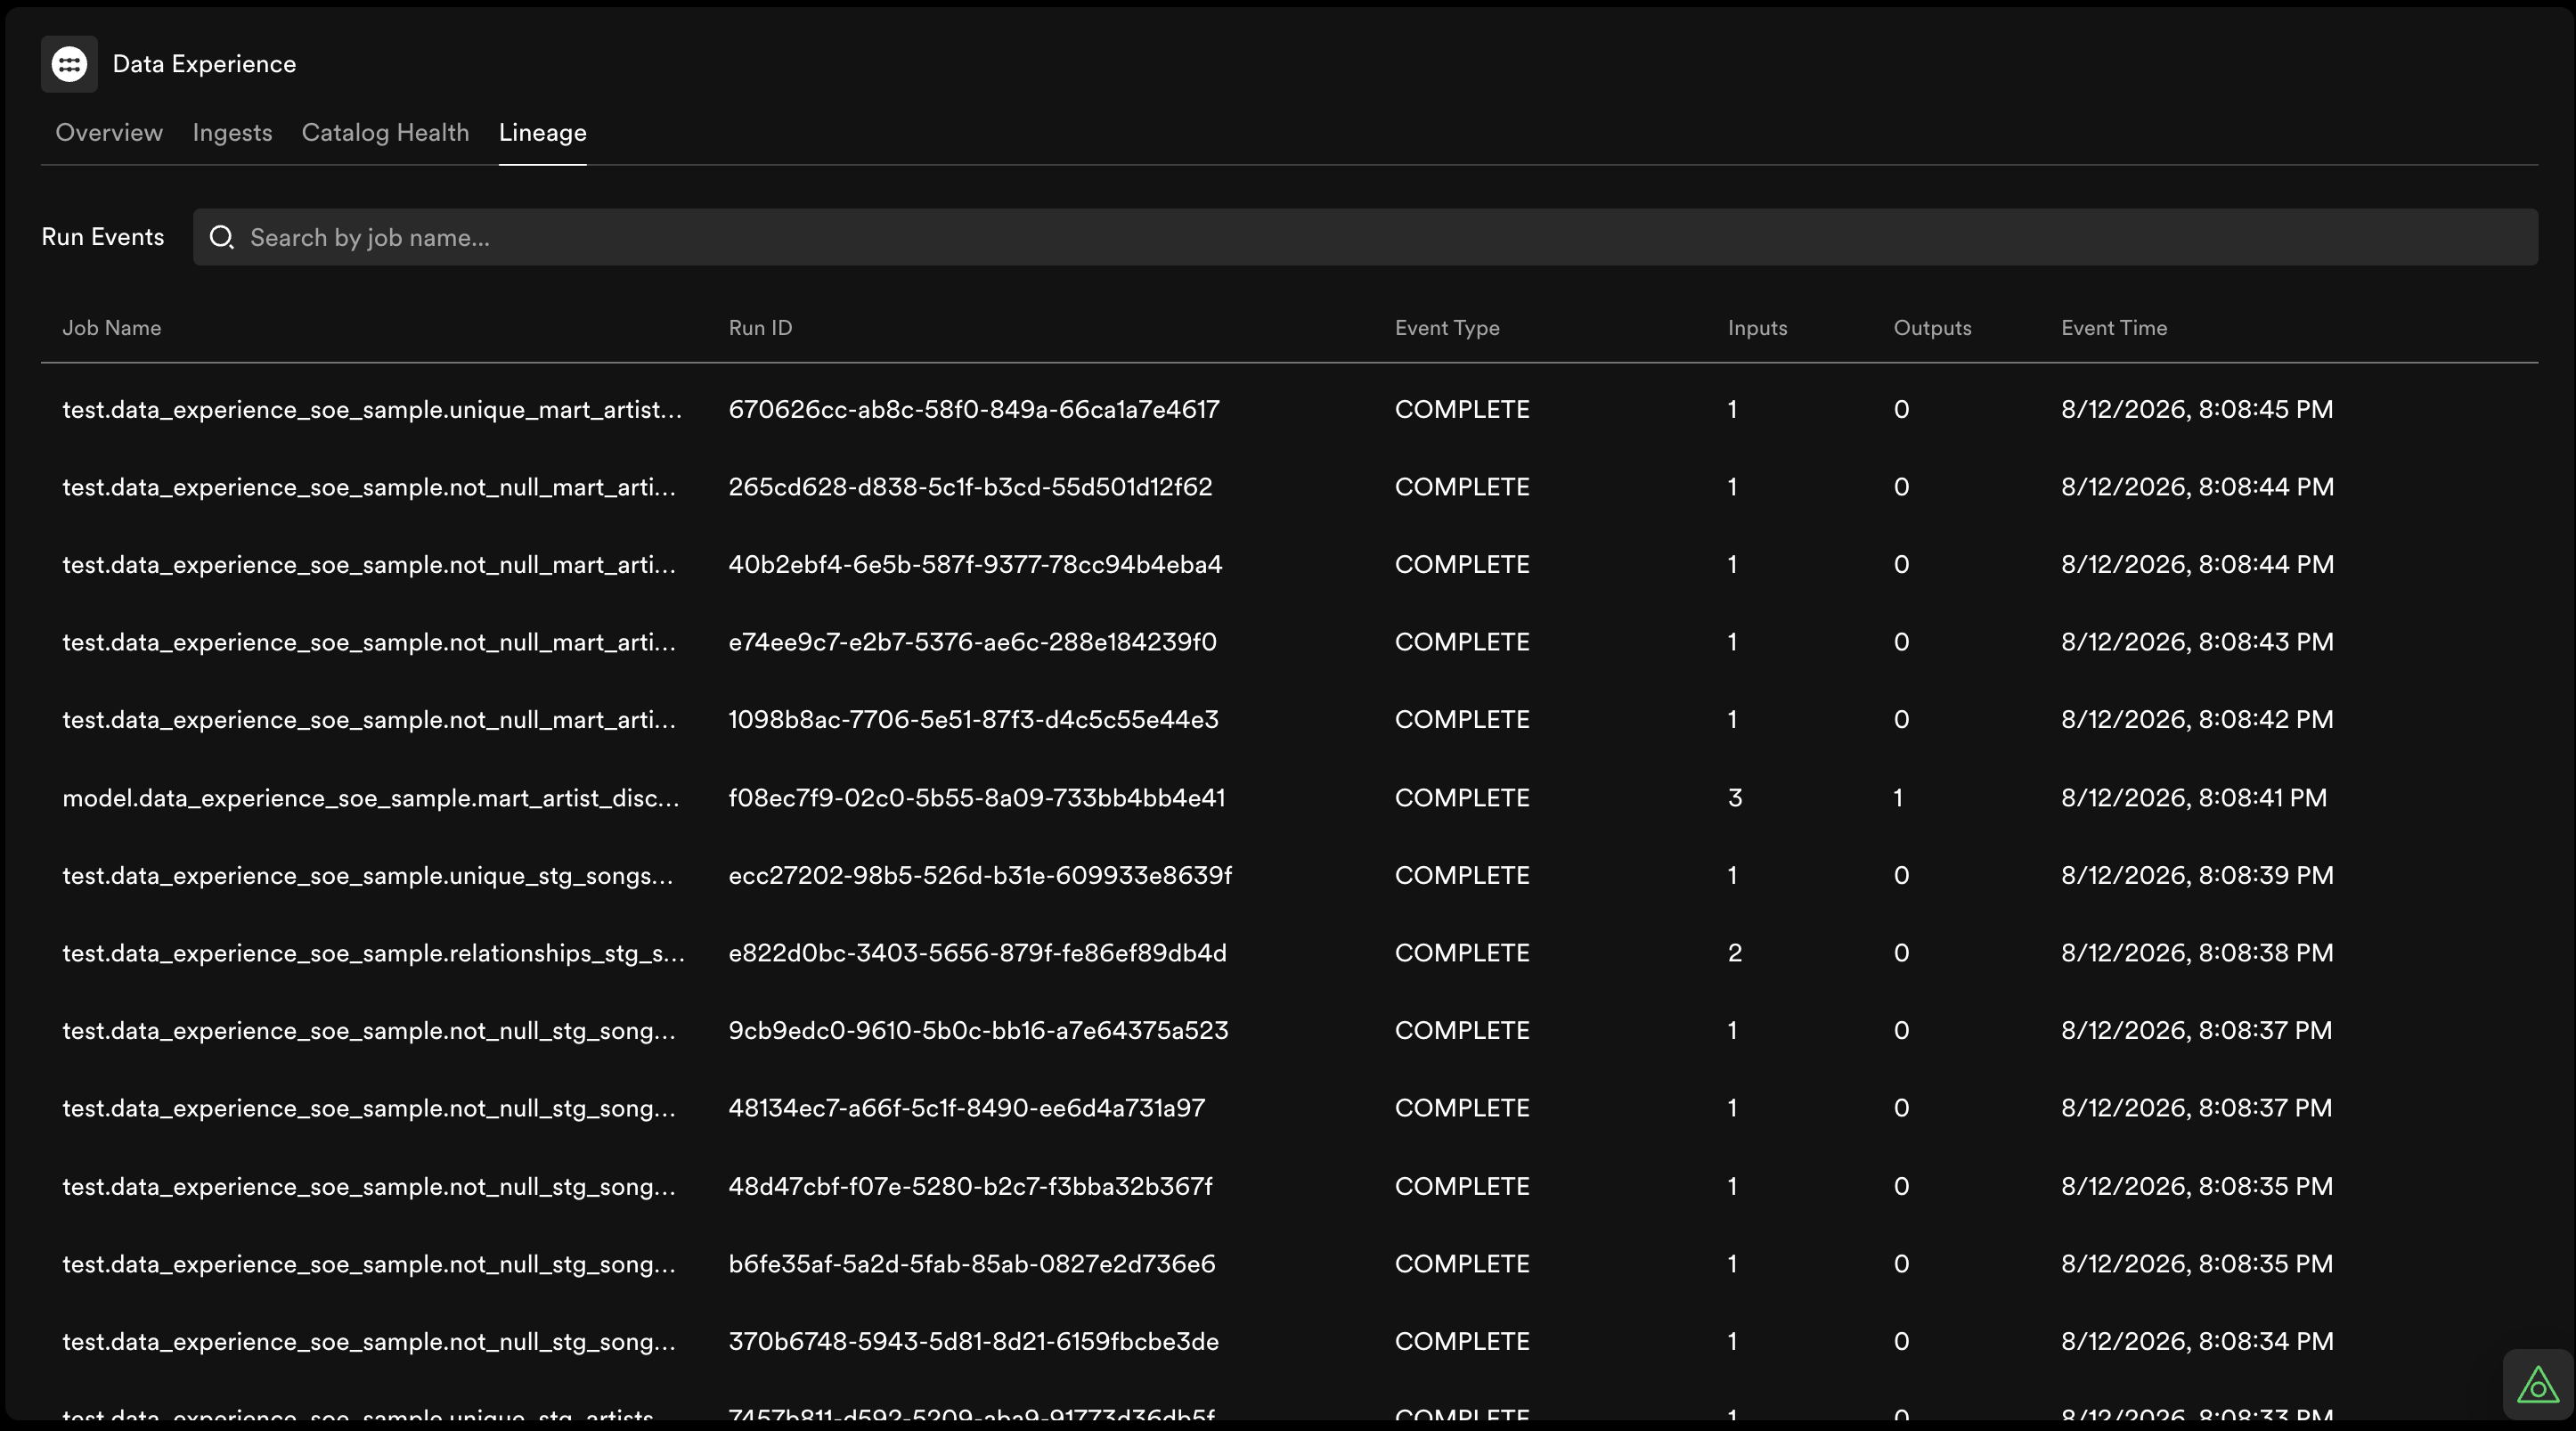Switch to the Overview tab
The image size is (2576, 1431).
[x=109, y=132]
